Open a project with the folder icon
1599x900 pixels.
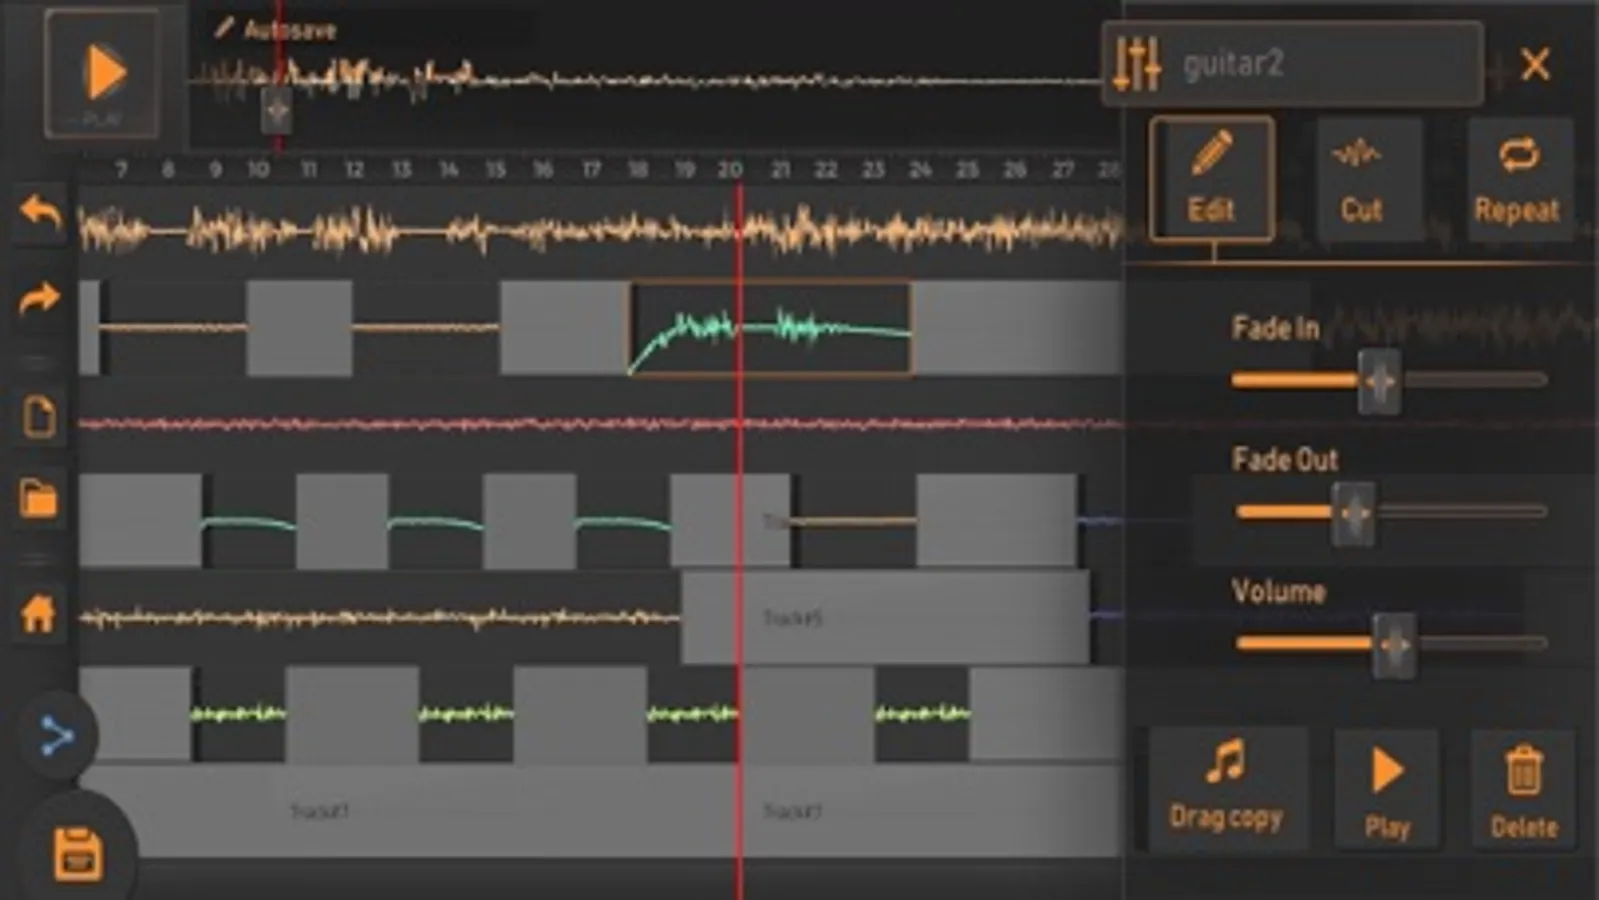point(39,498)
